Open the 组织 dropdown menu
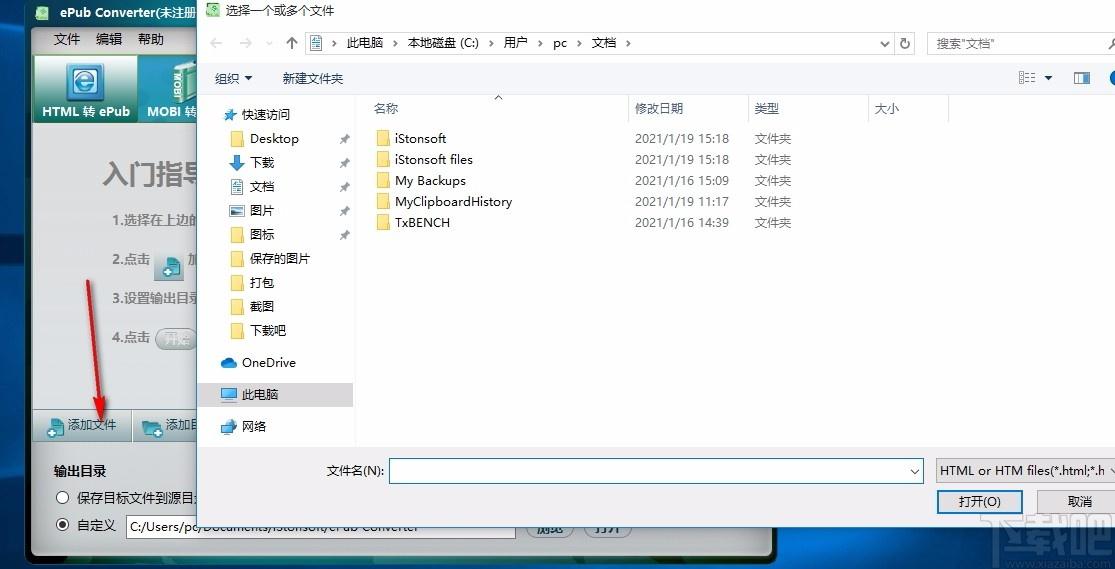The height and width of the screenshot is (569, 1115). (234, 78)
